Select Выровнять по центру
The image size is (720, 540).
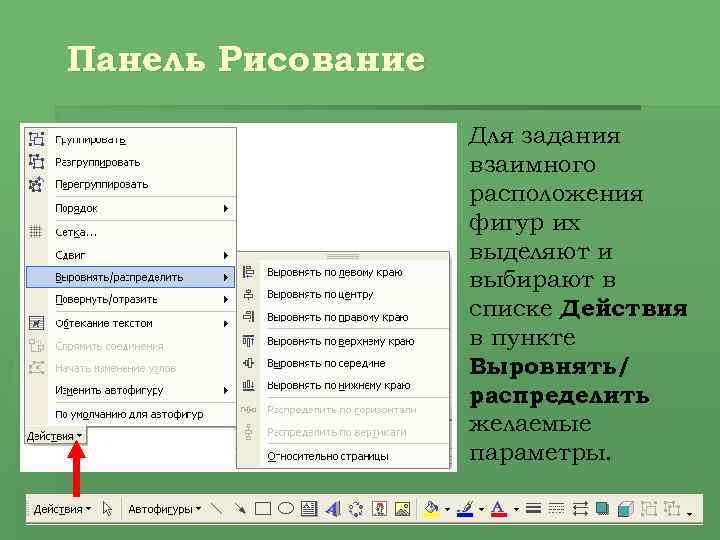343,294
